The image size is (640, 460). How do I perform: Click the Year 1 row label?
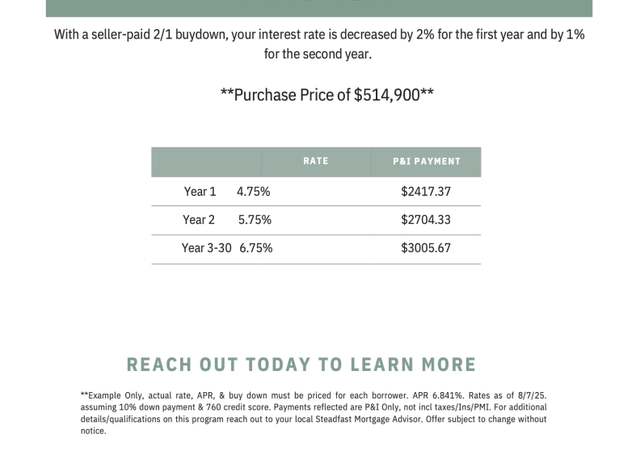(200, 191)
